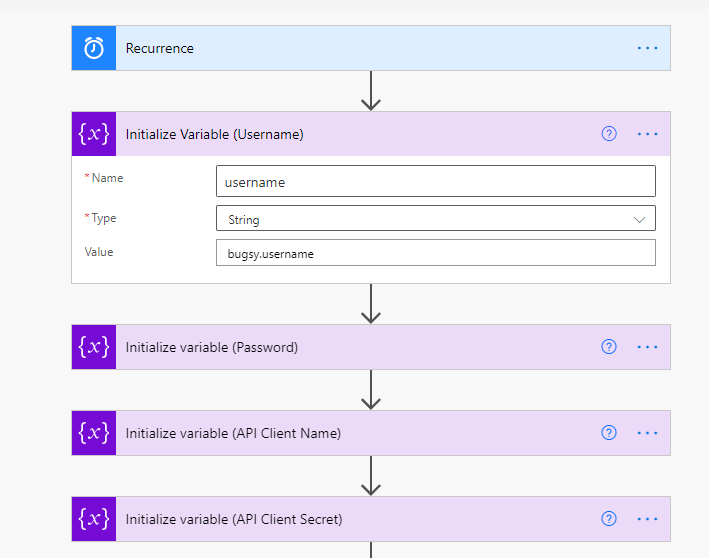Open help for Initialize variable (API Client Name)

[x=609, y=433]
